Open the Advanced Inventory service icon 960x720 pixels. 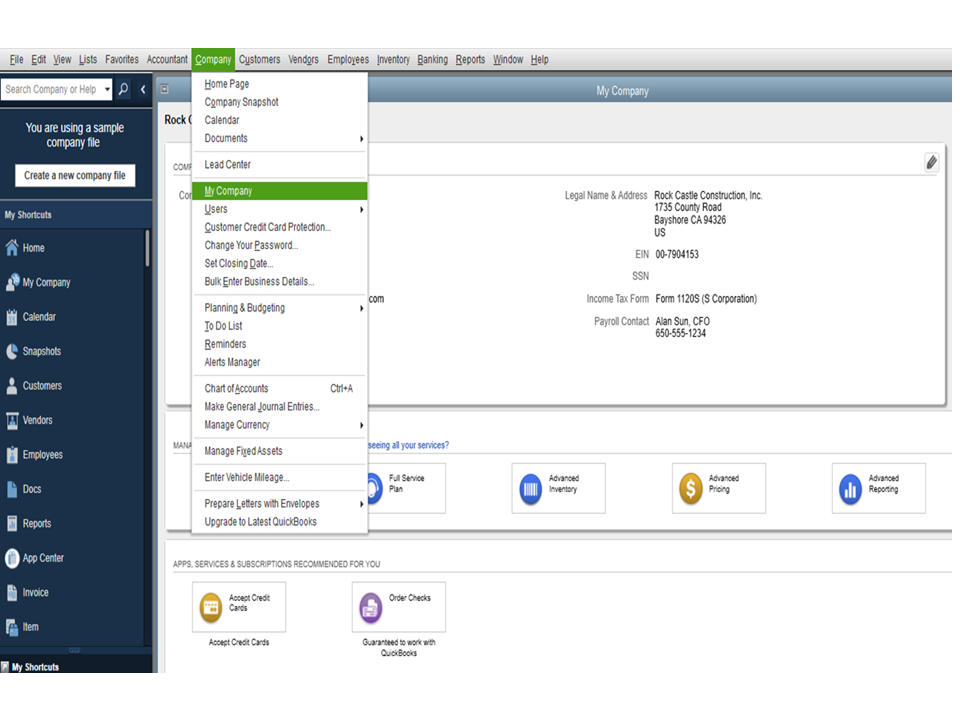(x=530, y=489)
